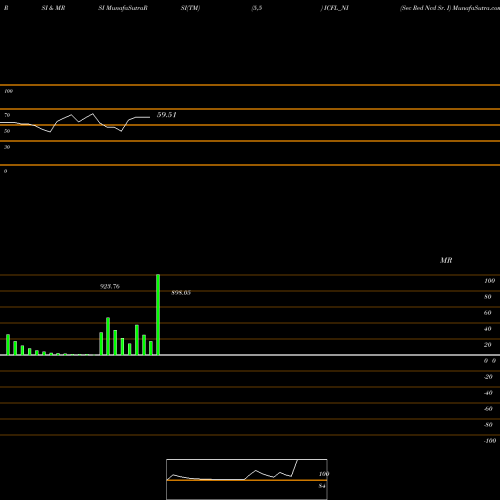Click the 70 level label on RSI panel
500x500 pixels.
pos(7,115)
